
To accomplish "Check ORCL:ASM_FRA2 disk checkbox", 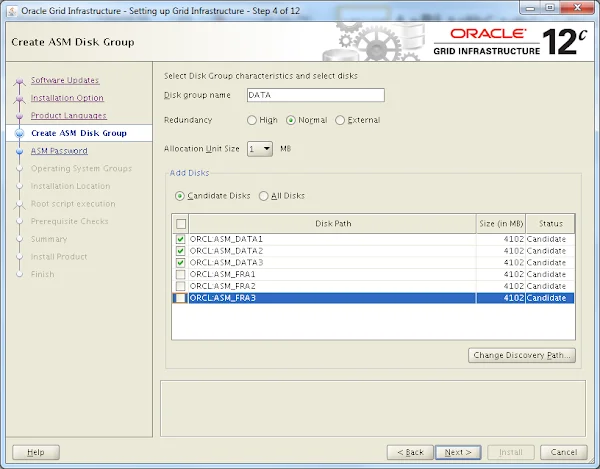I will pos(180,286).
